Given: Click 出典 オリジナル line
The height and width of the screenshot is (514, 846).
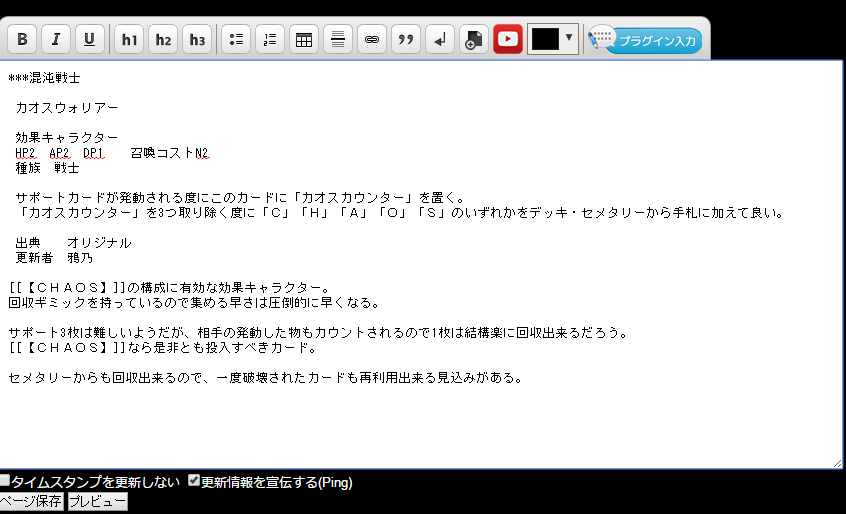Looking at the screenshot, I should [73, 243].
